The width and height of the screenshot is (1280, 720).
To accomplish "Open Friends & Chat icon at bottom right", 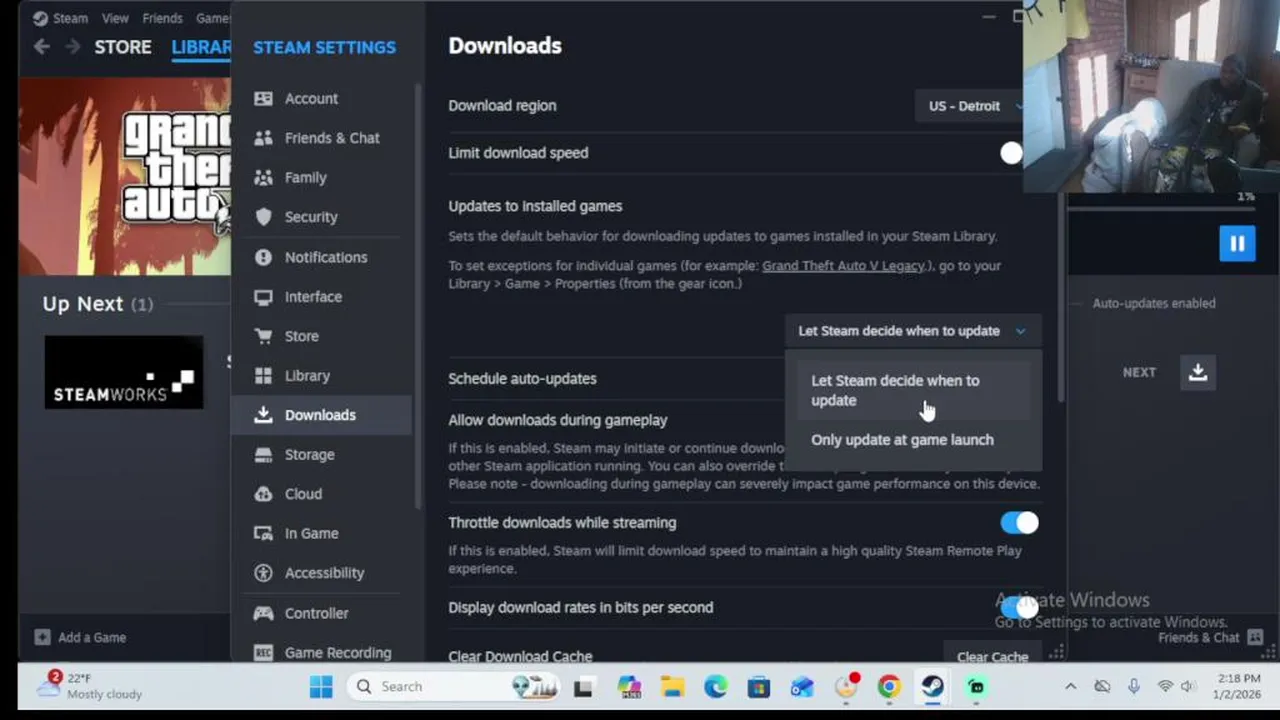I will [x=1255, y=638].
